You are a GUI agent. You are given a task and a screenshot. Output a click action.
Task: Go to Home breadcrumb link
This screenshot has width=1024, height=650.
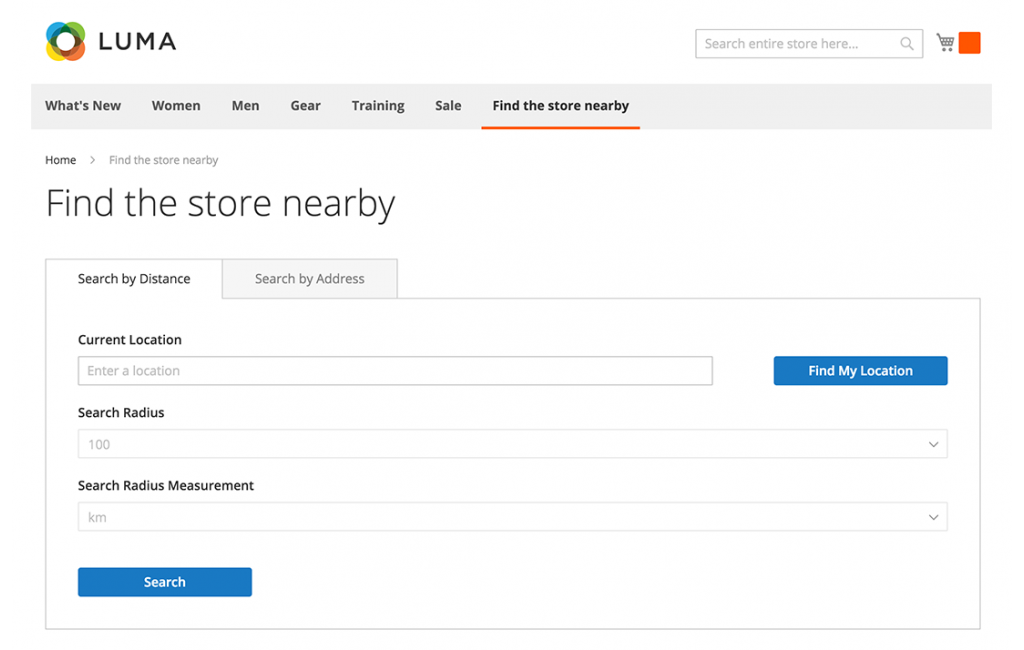pos(61,160)
